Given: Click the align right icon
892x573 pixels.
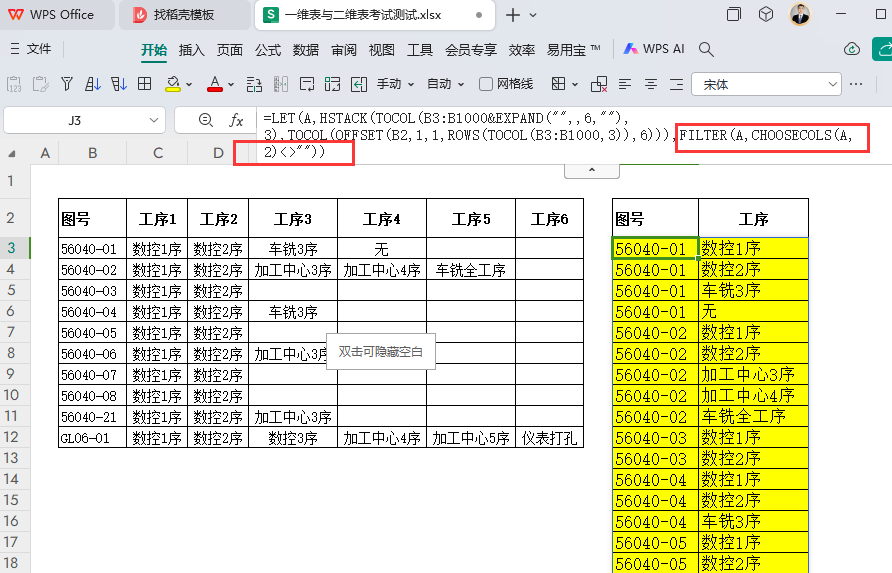Looking at the screenshot, I should click(x=676, y=84).
